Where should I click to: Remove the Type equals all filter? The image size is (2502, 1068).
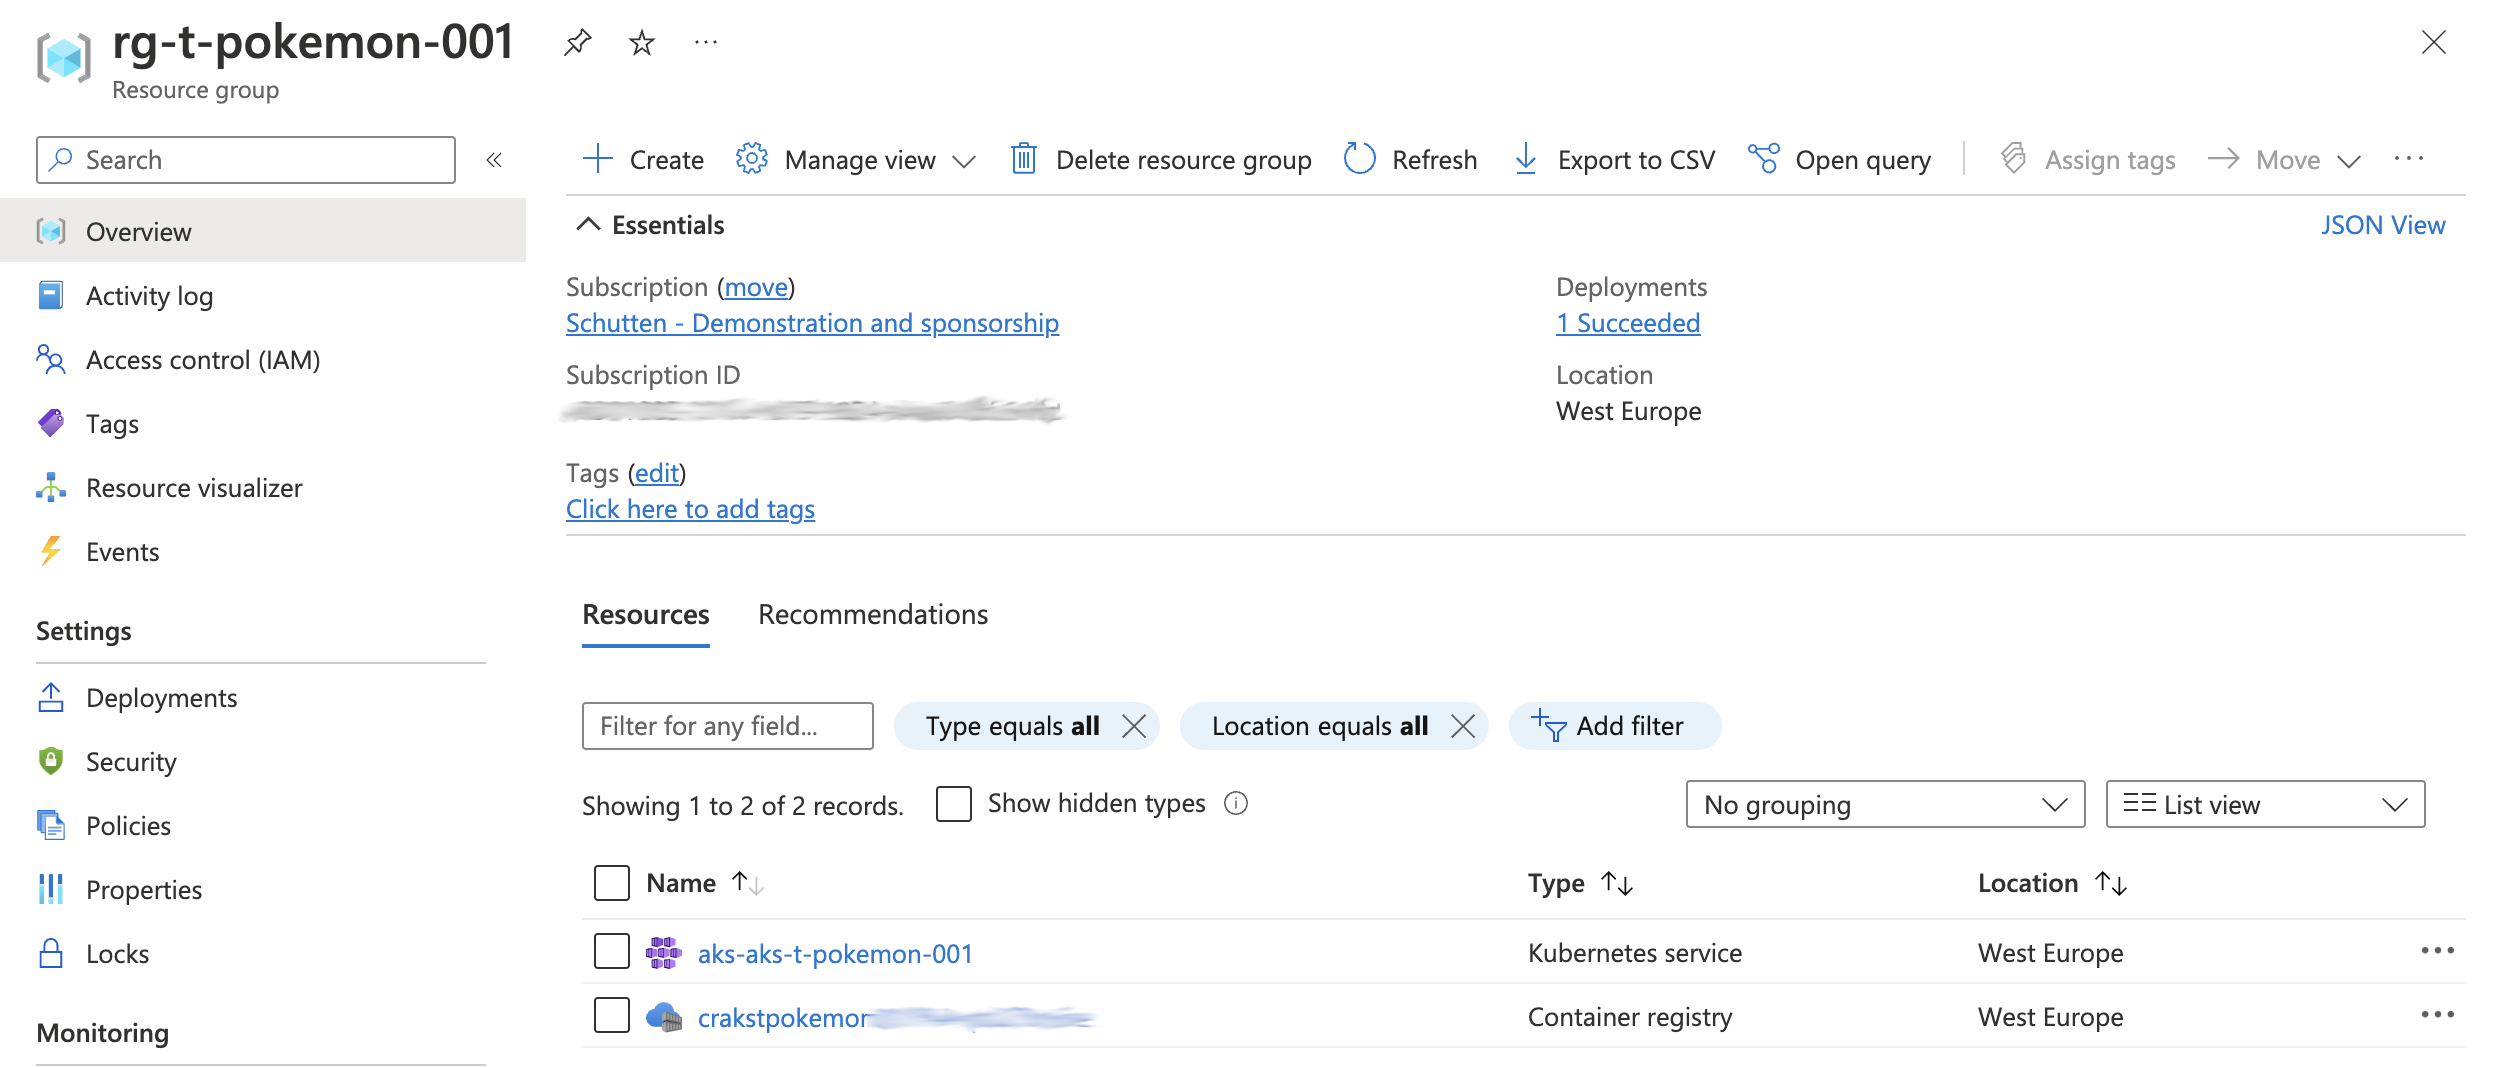click(1134, 726)
